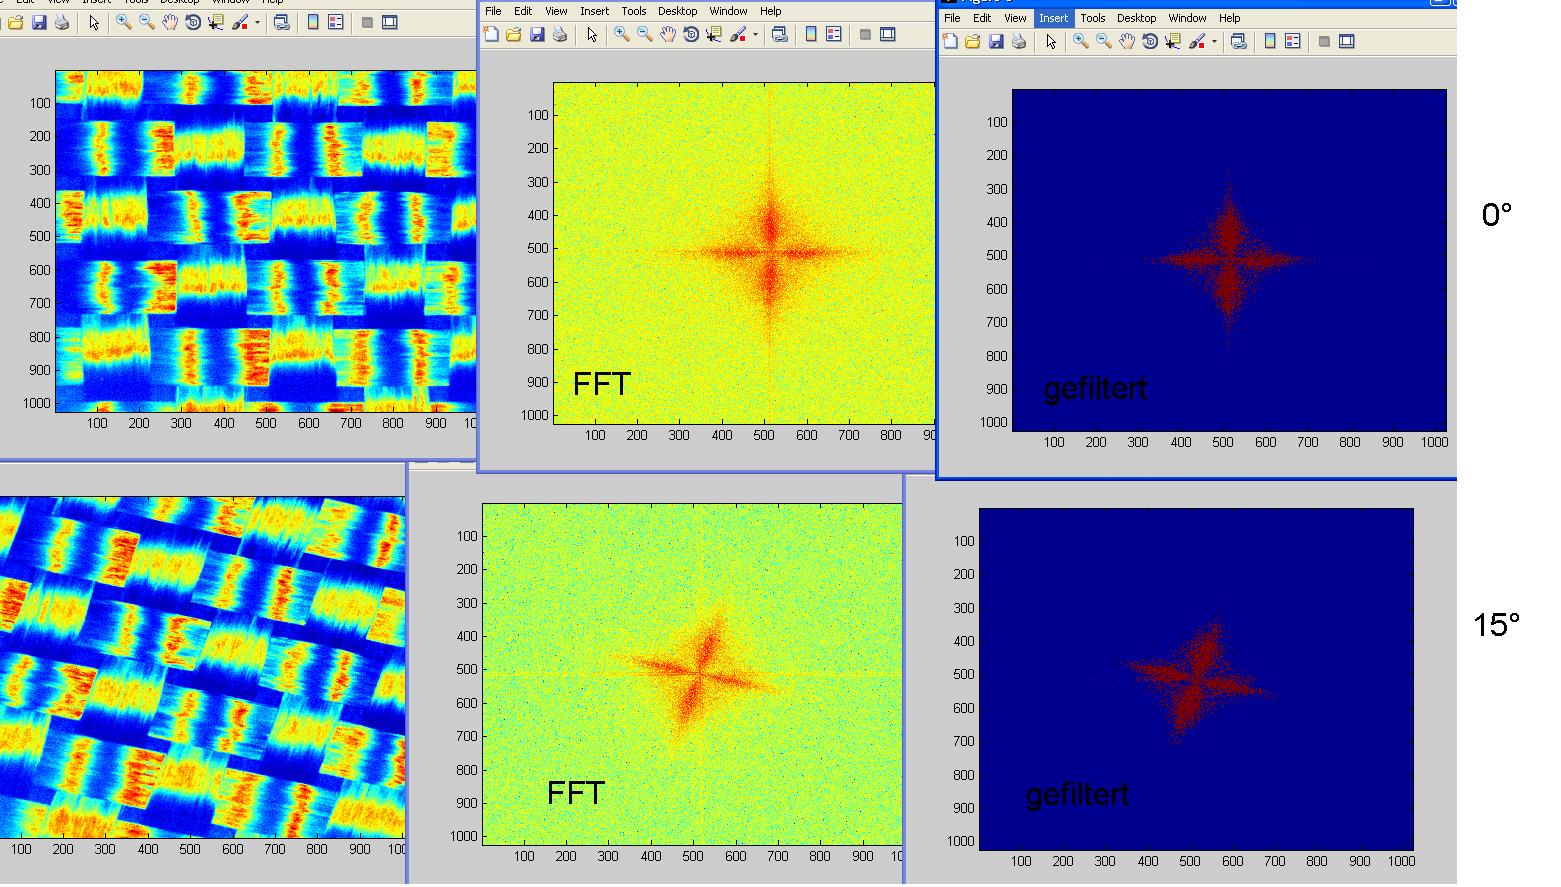
Task: Click Open File folder icon in the right figure toolbar
Action: coord(972,42)
